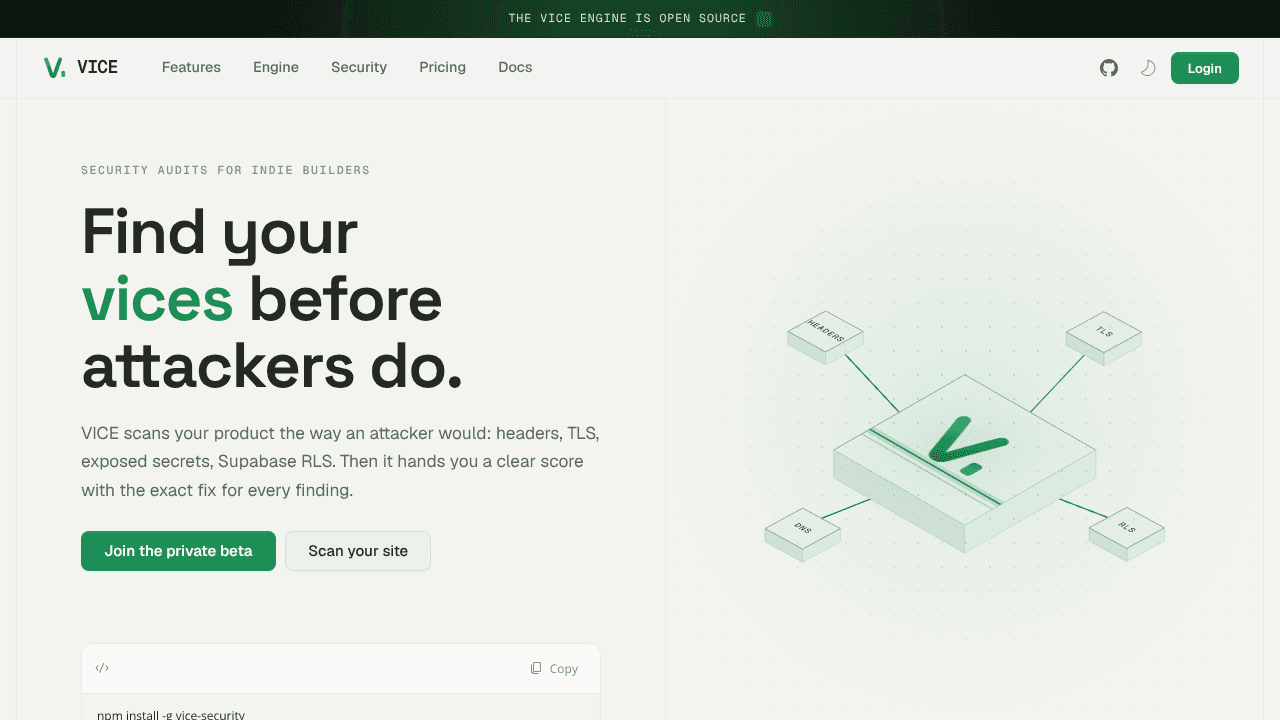Open the Security nav item
This screenshot has height=720, width=1280.
359,67
